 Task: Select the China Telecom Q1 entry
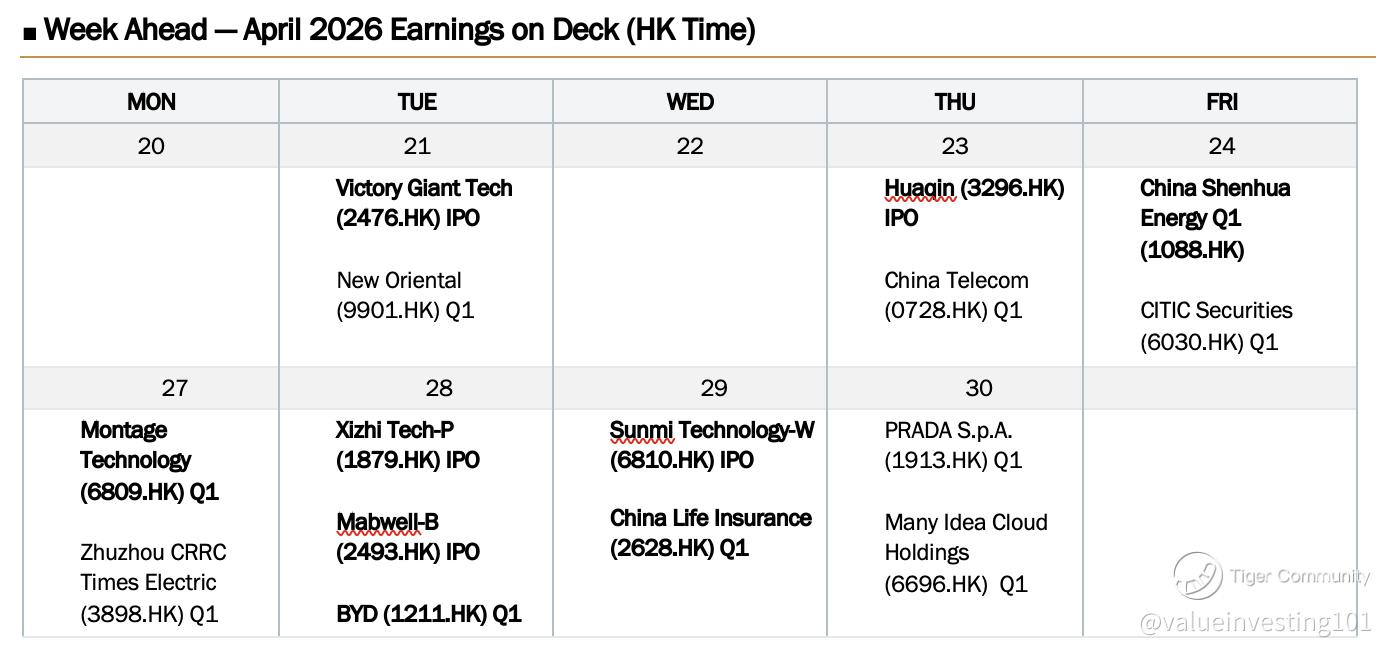(956, 295)
